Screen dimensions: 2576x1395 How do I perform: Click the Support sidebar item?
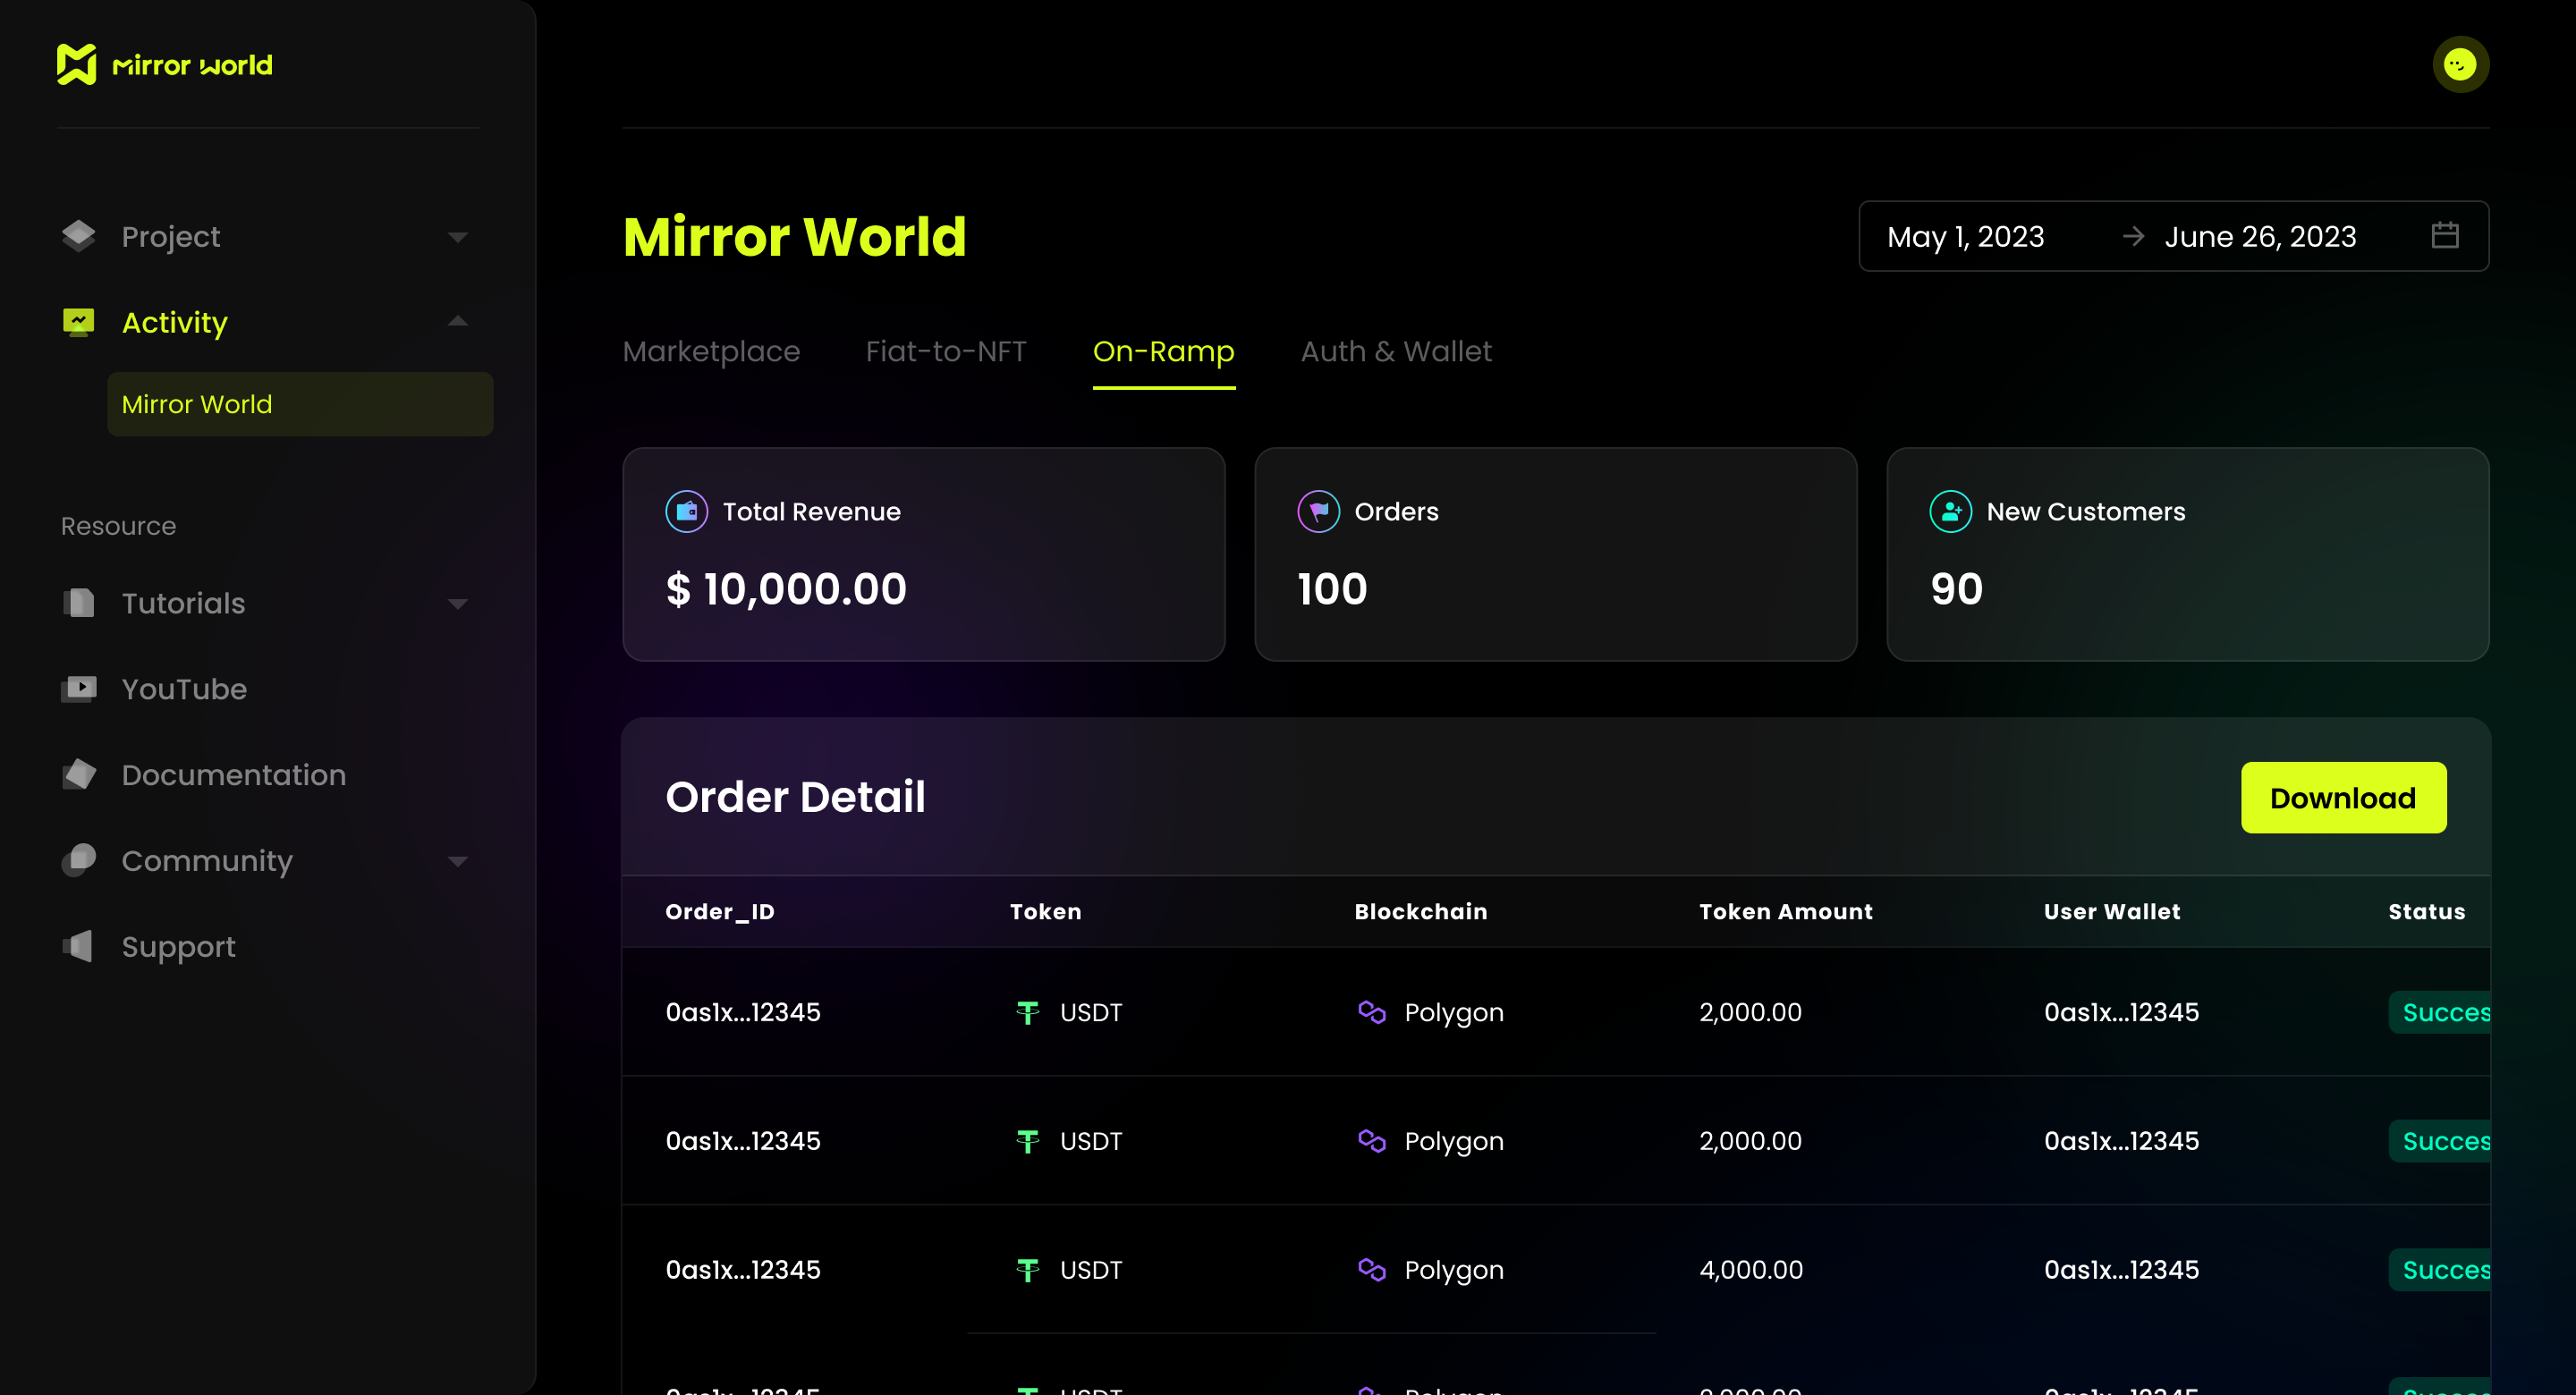pyautogui.click(x=177, y=947)
